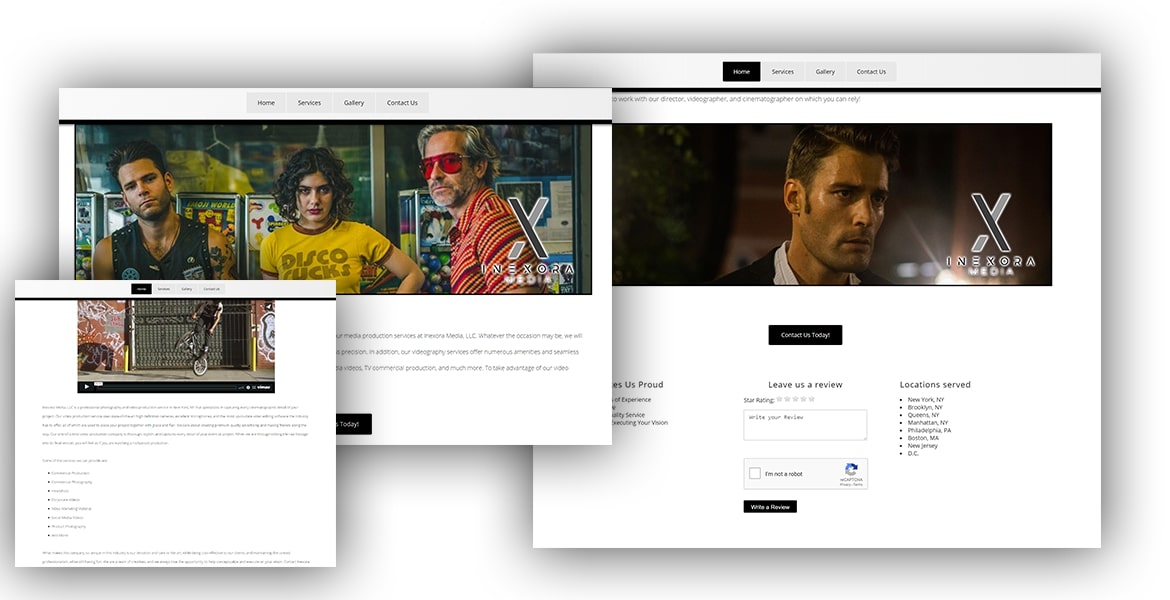Open Home tab in the small bottom-left window
This screenshot has height=600, width=1170.
point(142,289)
